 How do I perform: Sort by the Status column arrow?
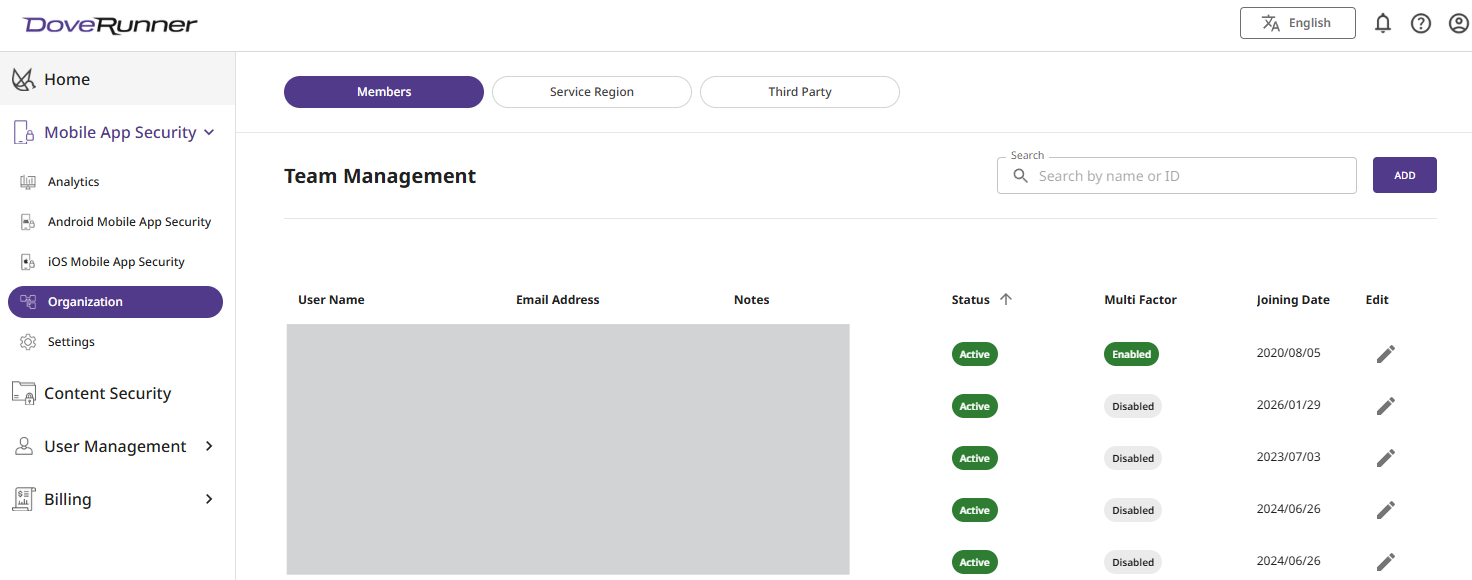coord(1006,300)
